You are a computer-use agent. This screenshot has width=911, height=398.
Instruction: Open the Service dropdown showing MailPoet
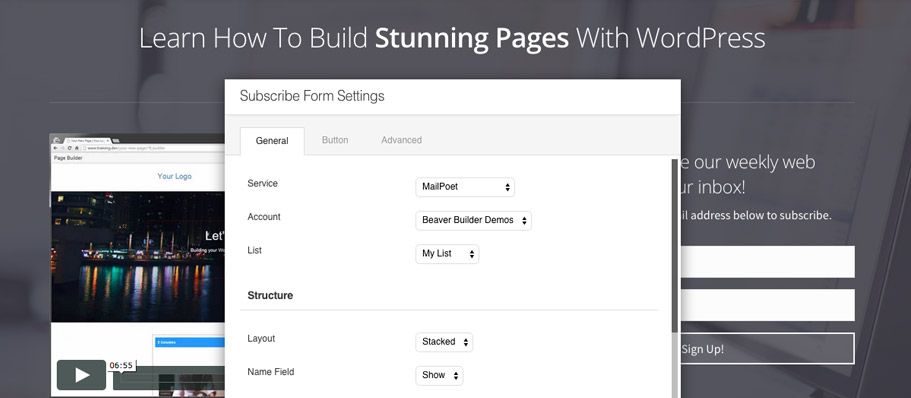coord(465,187)
